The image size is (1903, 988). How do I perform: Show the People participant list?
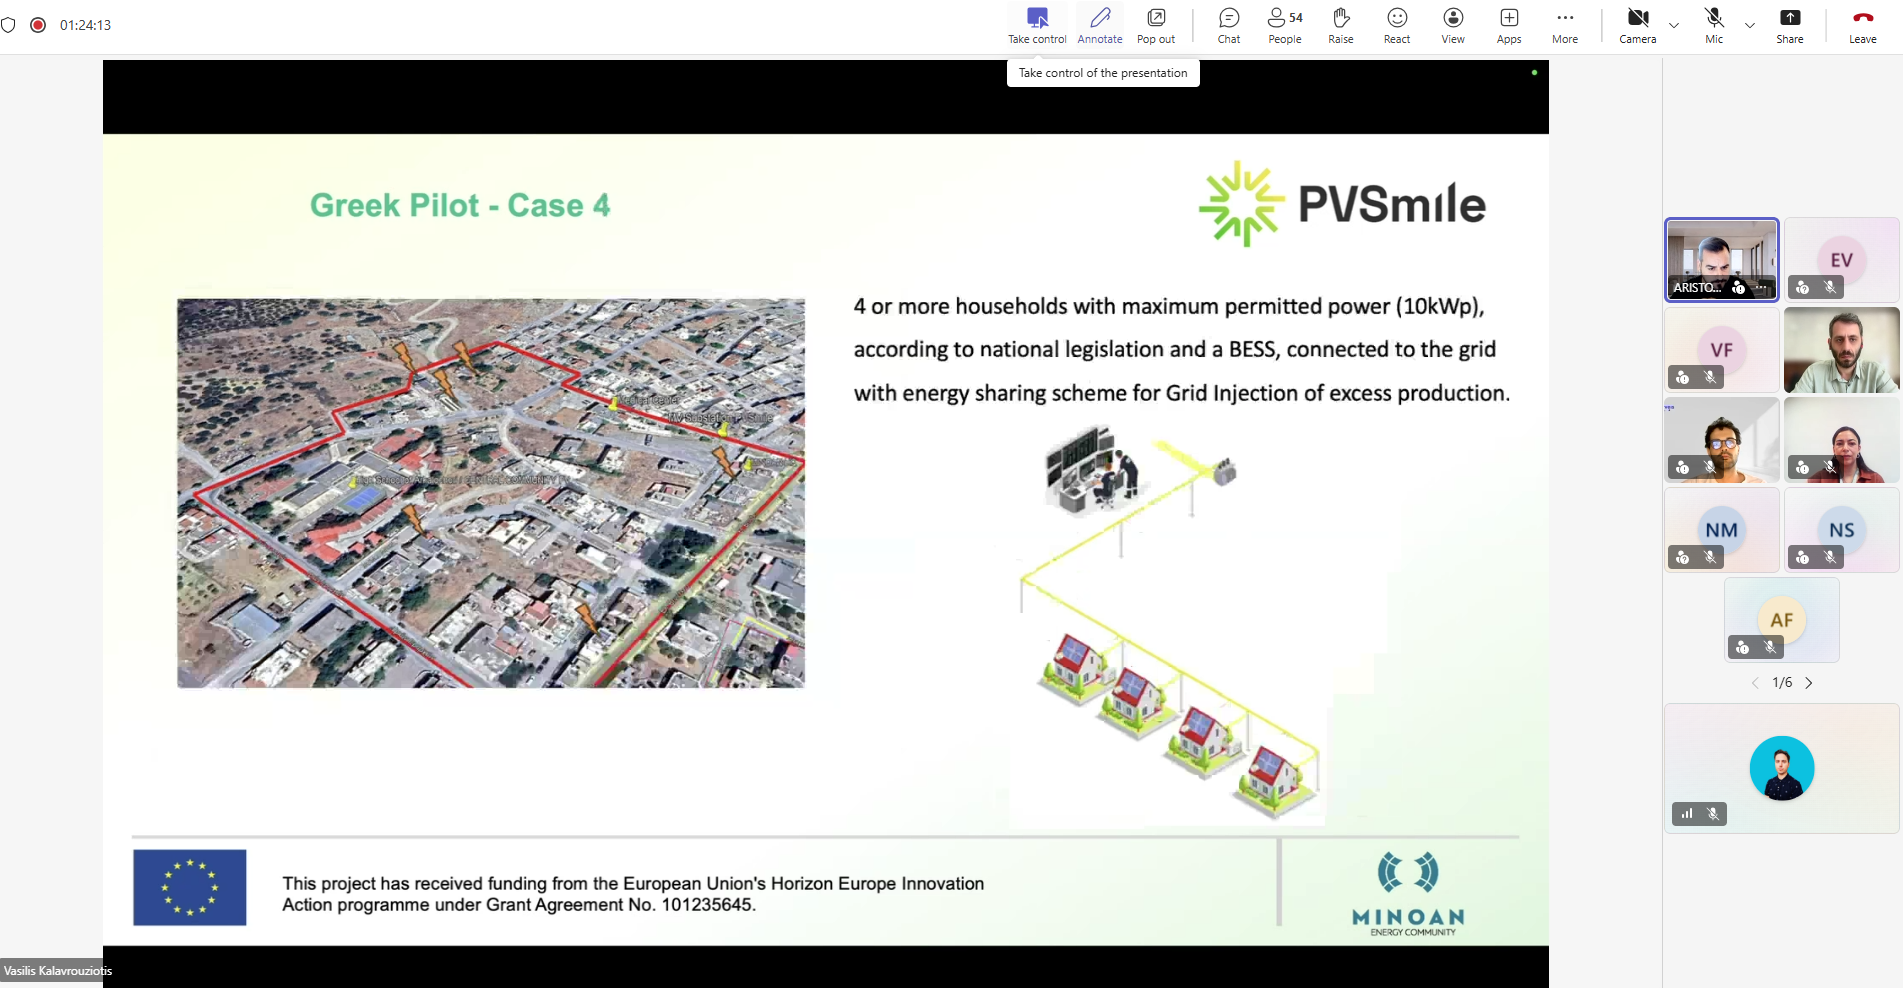(x=1285, y=26)
